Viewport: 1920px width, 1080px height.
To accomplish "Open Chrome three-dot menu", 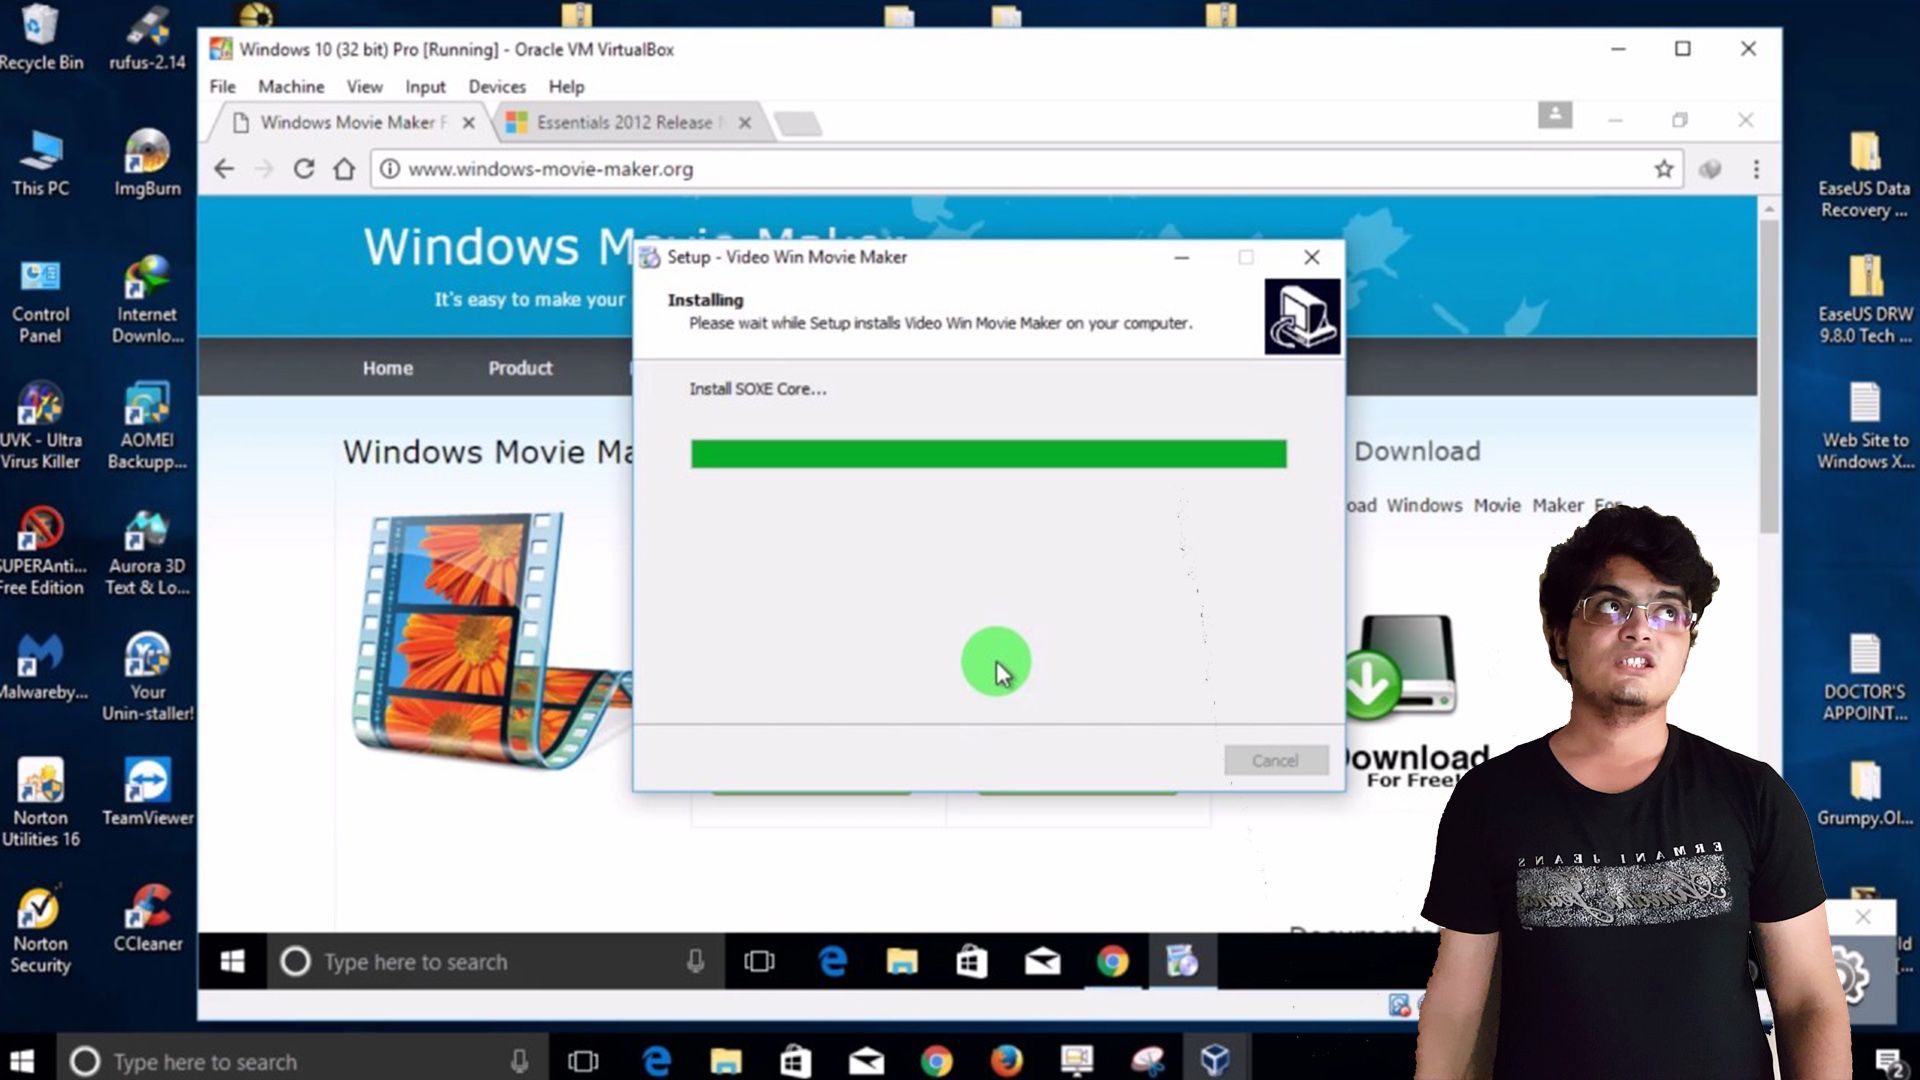I will click(1756, 169).
